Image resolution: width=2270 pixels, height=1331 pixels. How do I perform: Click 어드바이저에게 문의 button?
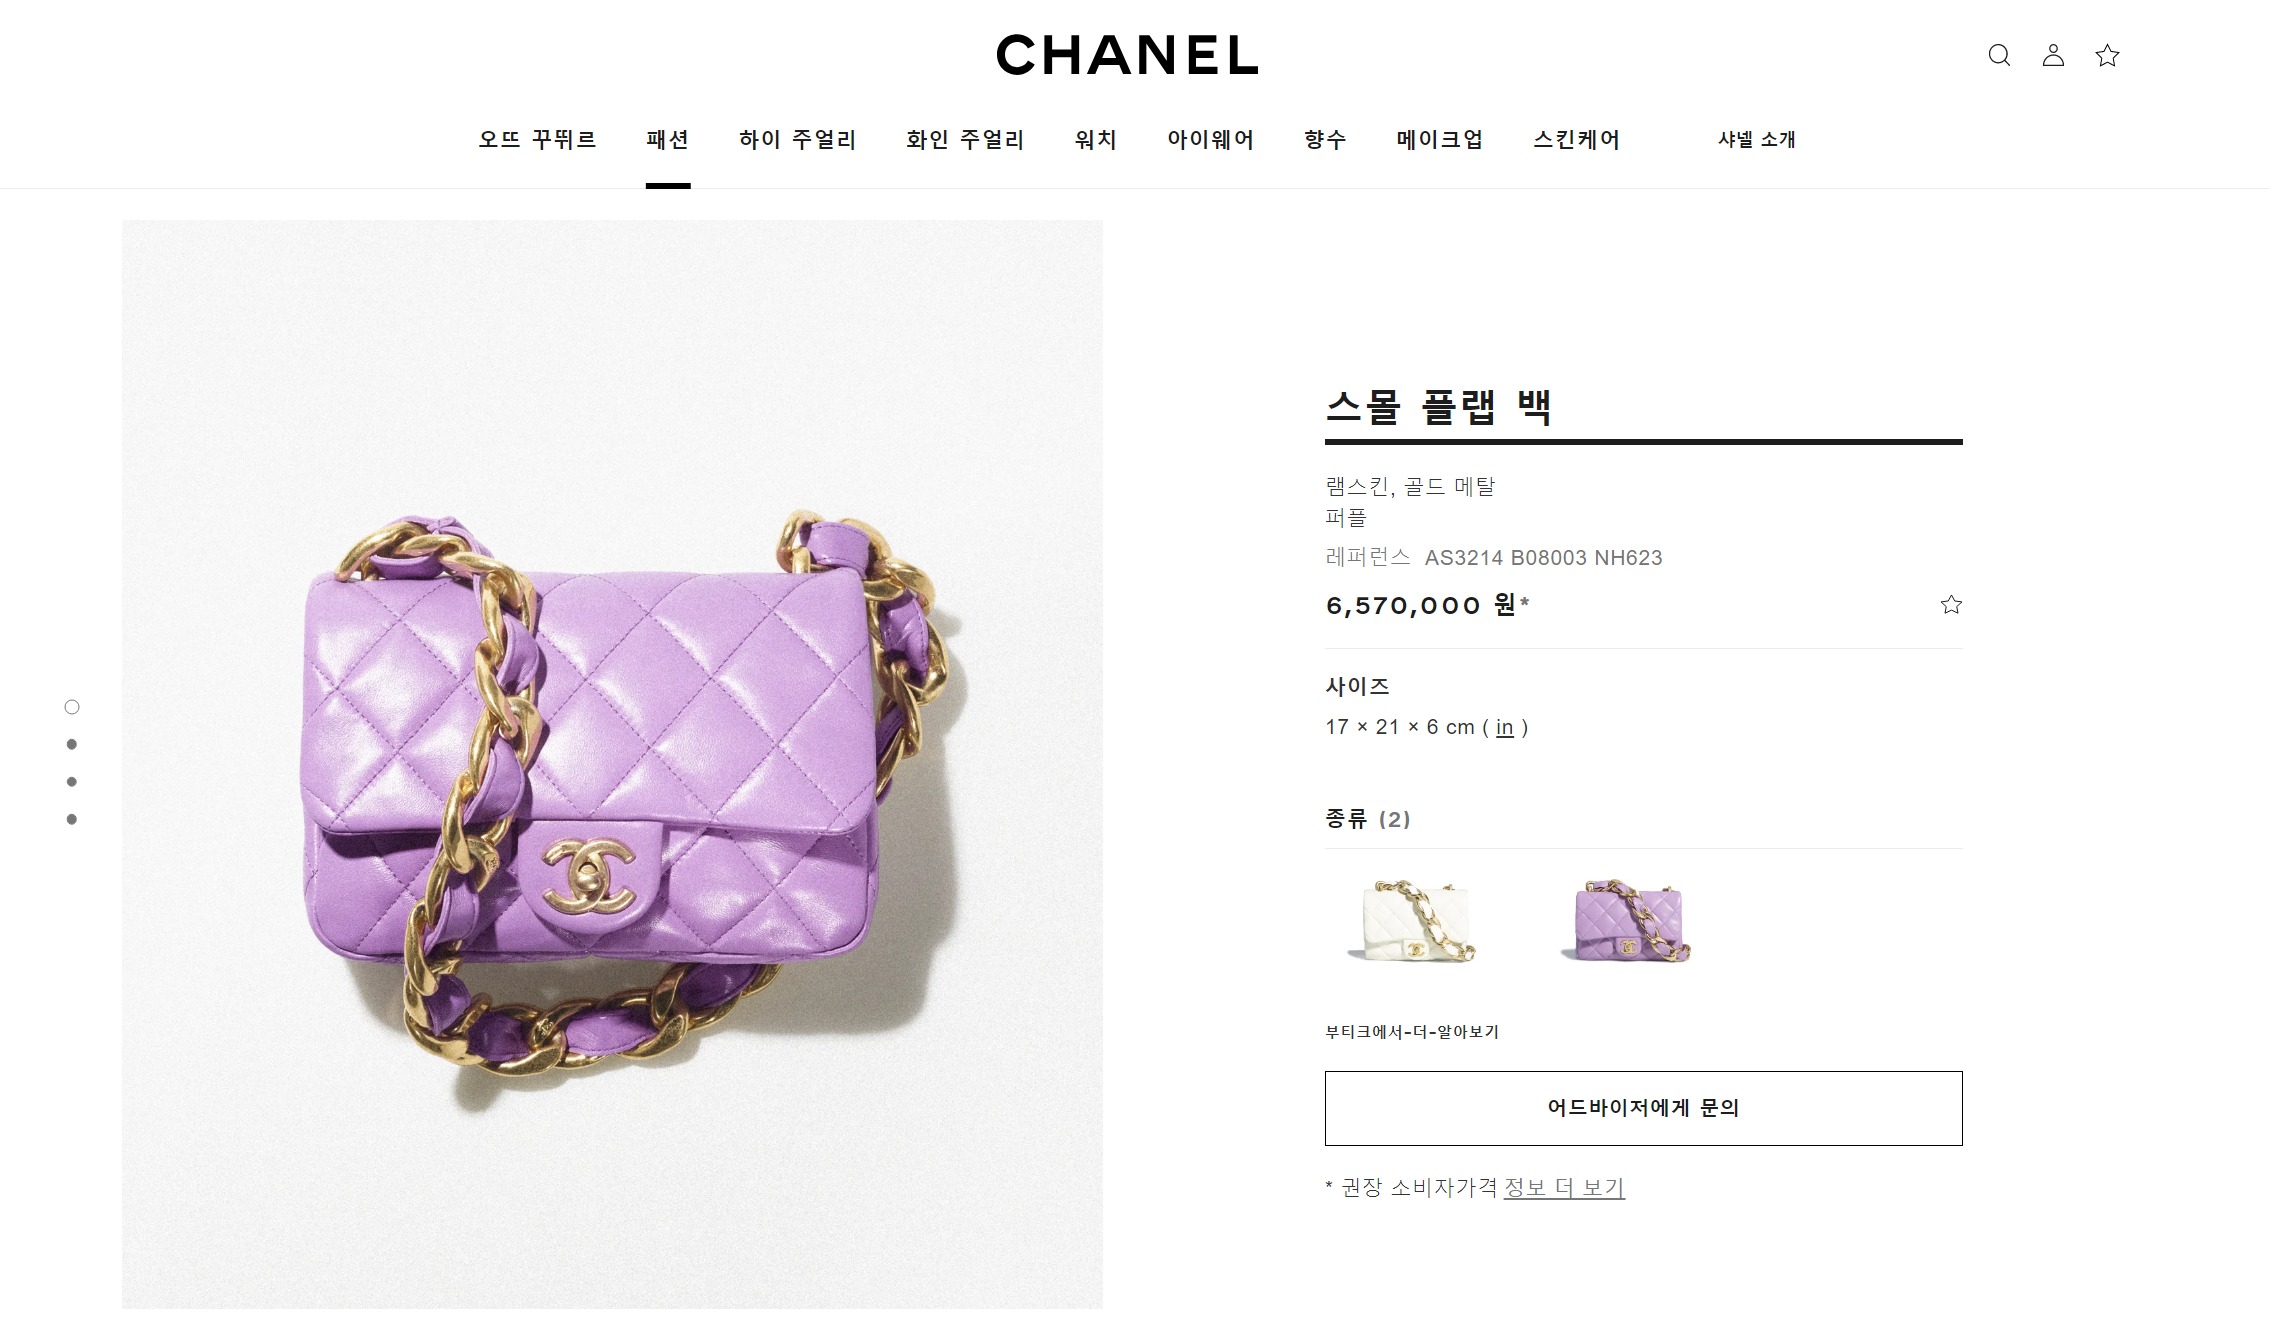click(1643, 1108)
